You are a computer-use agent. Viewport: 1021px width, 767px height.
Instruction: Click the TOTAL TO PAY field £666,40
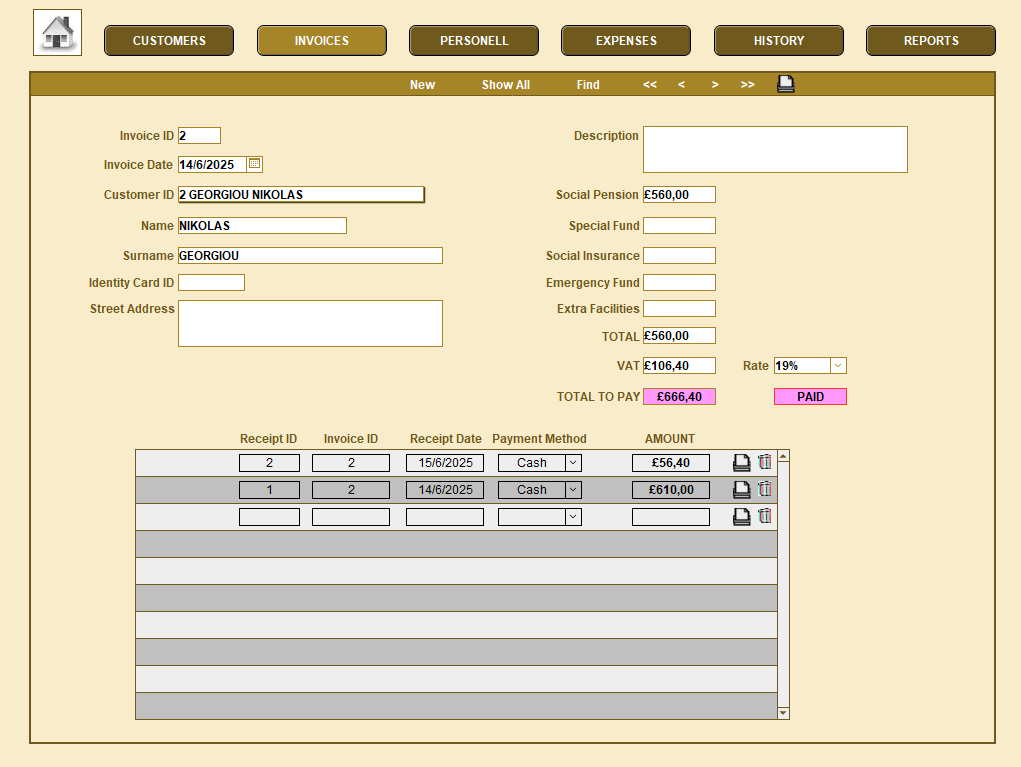pyautogui.click(x=679, y=397)
